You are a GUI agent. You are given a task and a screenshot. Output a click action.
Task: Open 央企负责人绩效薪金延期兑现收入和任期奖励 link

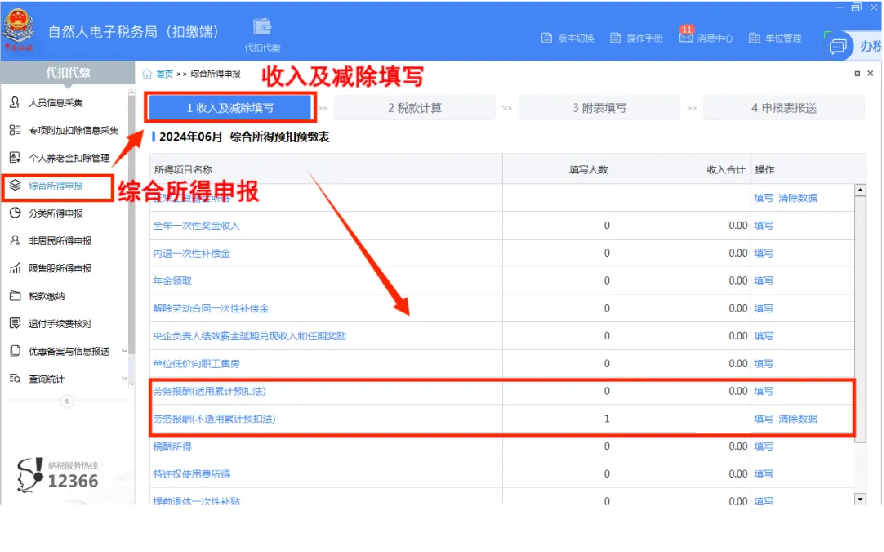tap(249, 335)
